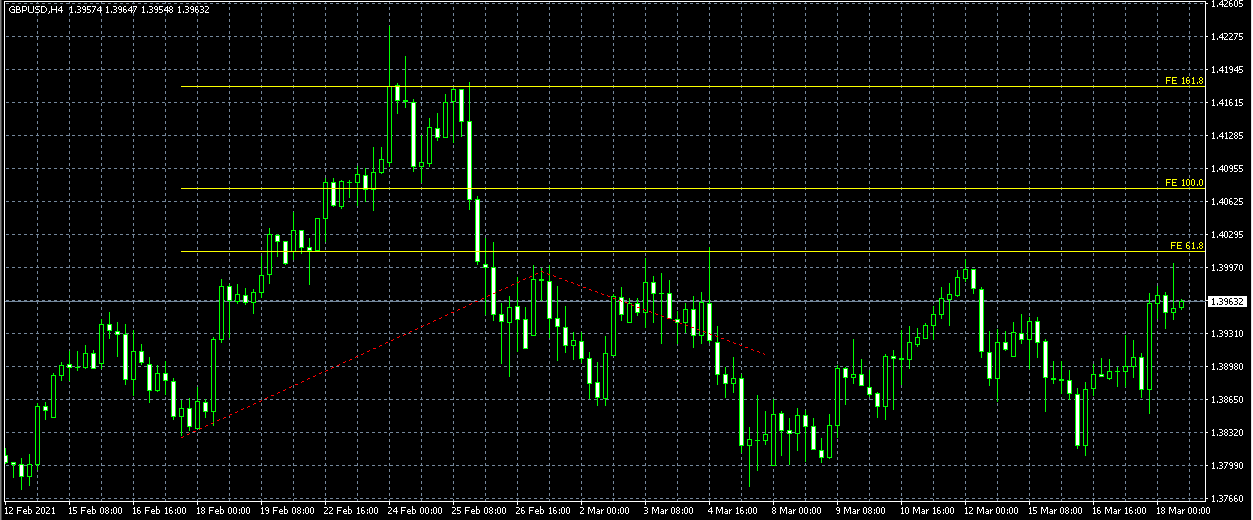Click the 25 Feb 08:00 time label
Image resolution: width=1253 pixels, height=520 pixels.
pyautogui.click(x=477, y=510)
